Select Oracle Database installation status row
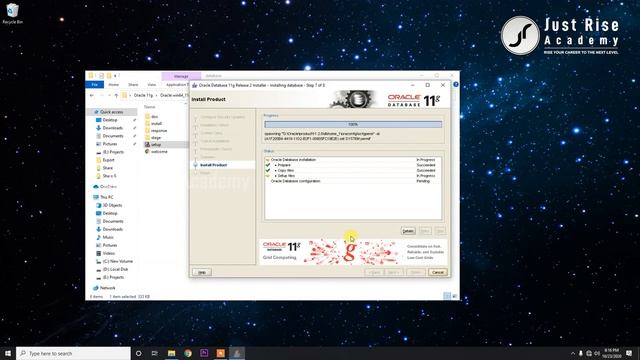 [353, 160]
